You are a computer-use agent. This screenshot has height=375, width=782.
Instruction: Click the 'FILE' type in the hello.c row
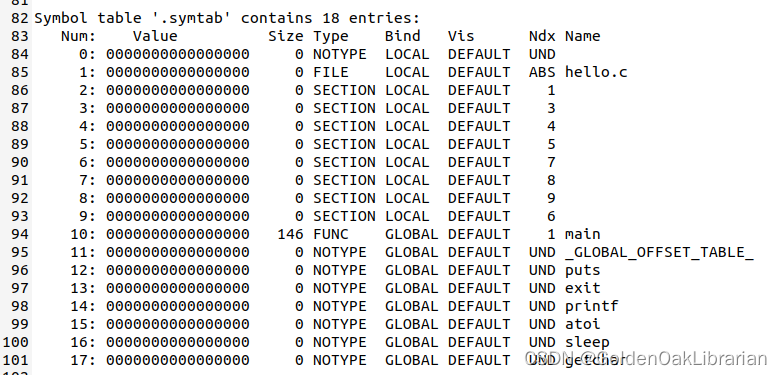(x=331, y=72)
